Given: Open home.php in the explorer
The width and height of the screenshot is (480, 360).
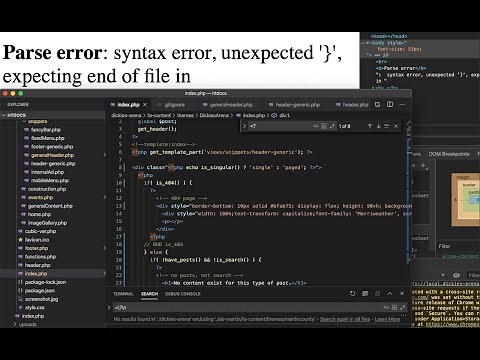Looking at the screenshot, I should coord(39,214).
